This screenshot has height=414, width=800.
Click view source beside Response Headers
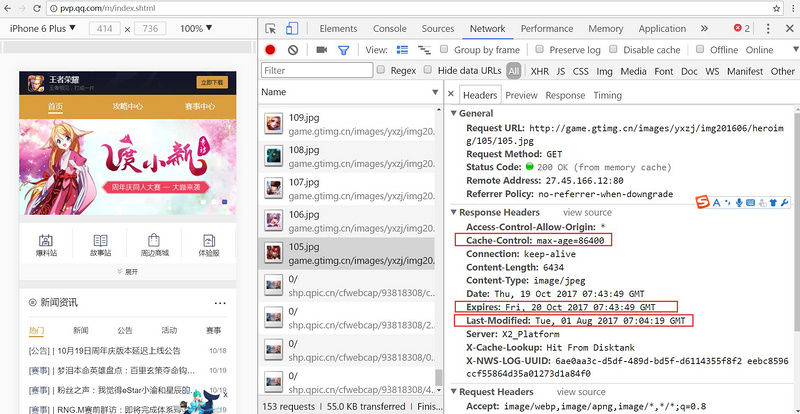[x=587, y=213]
